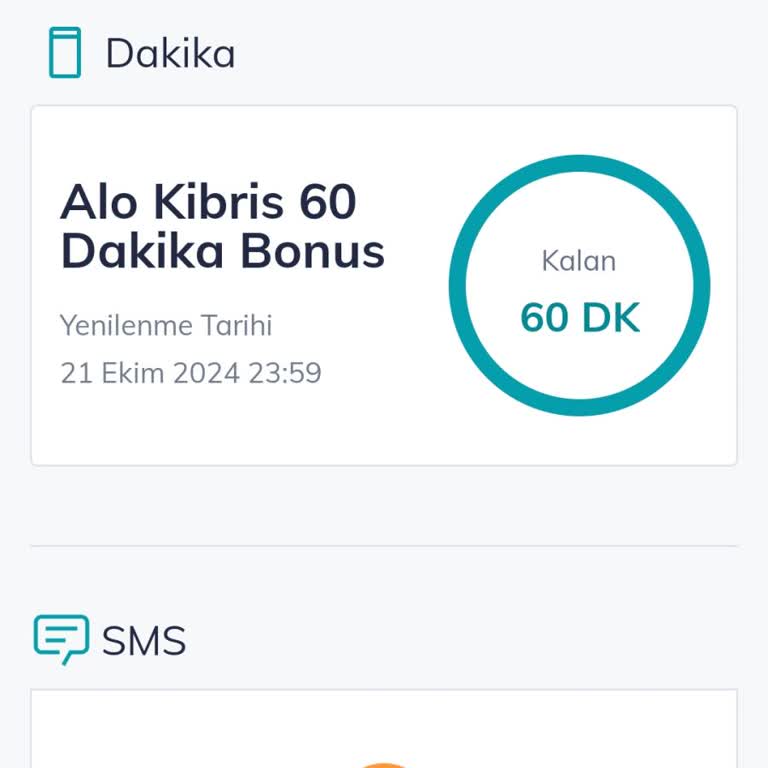Click the year 2024 in the renewal date
The width and height of the screenshot is (768, 768).
(x=206, y=373)
